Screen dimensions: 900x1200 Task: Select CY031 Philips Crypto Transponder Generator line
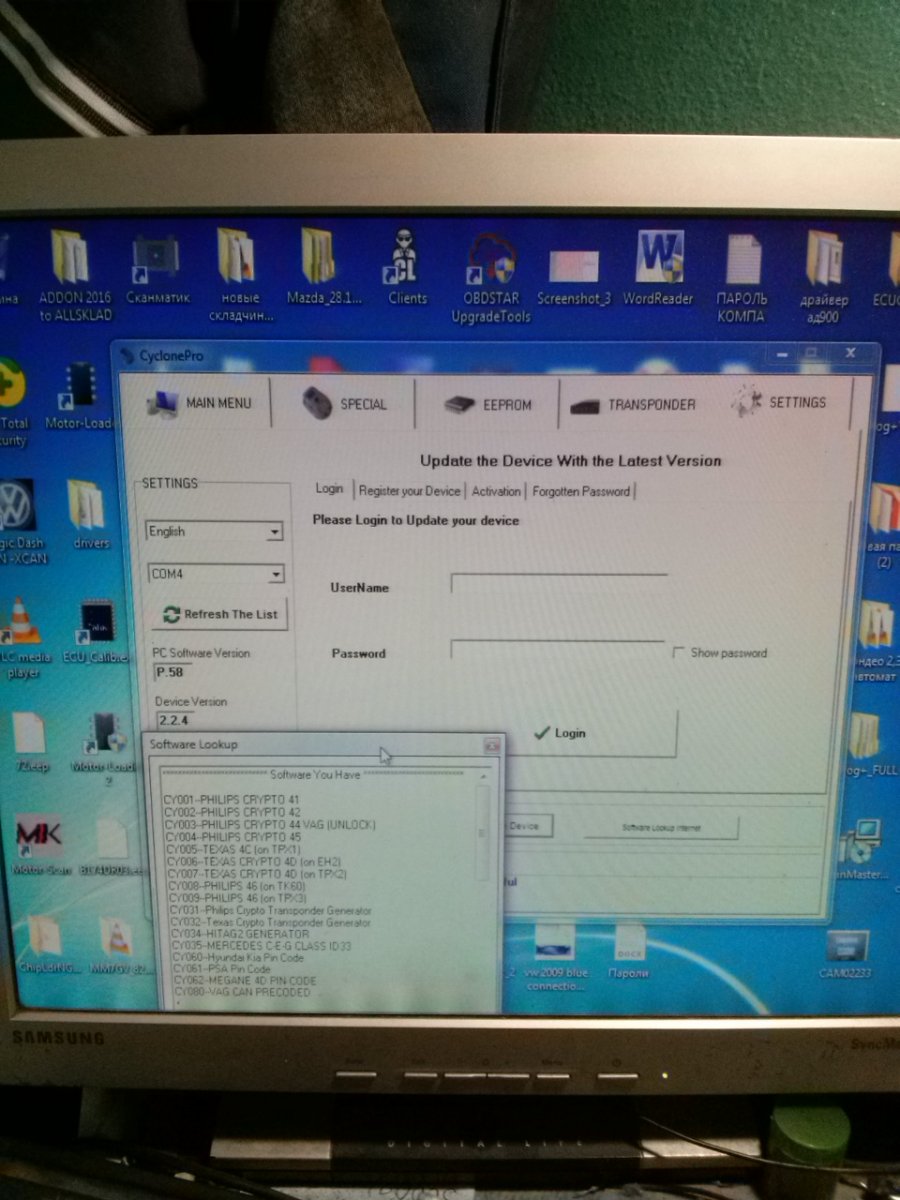[x=271, y=910]
